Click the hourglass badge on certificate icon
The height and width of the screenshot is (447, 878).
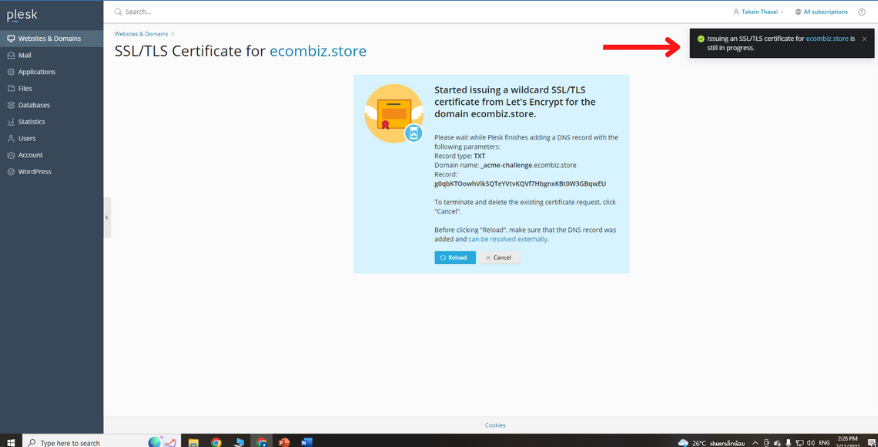pos(413,133)
